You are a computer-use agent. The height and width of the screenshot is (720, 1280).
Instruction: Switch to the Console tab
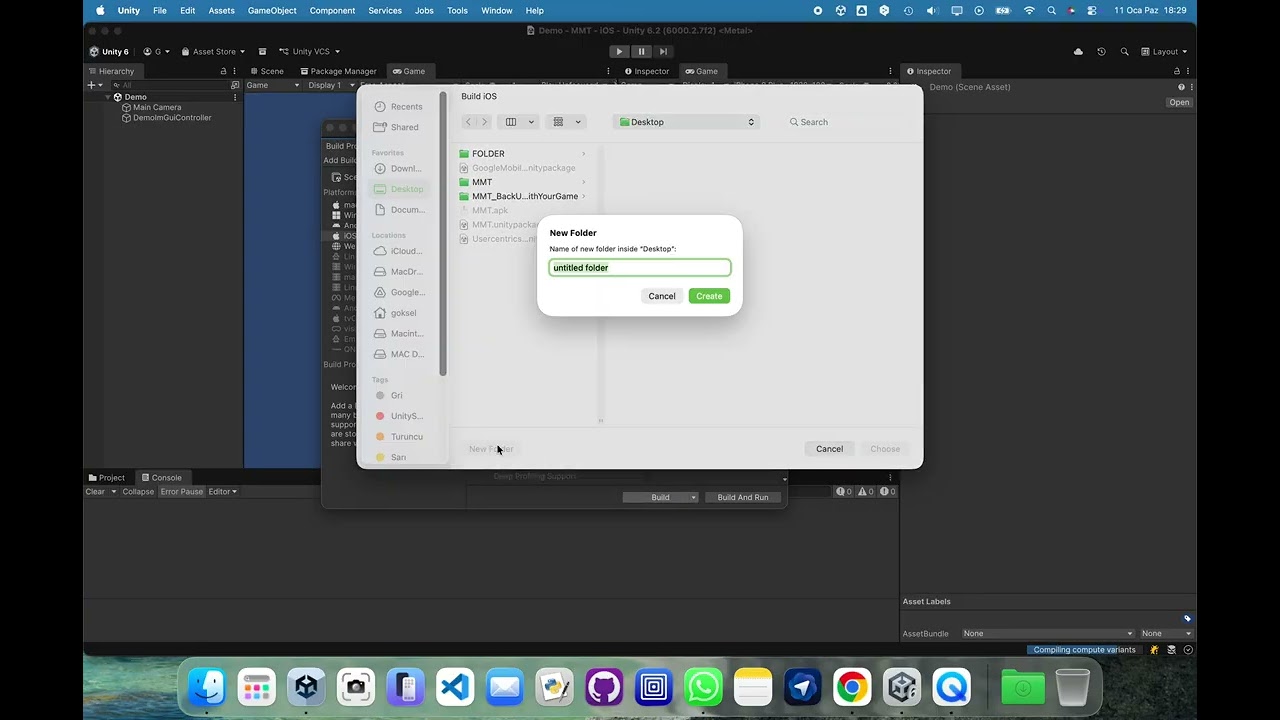click(x=161, y=477)
